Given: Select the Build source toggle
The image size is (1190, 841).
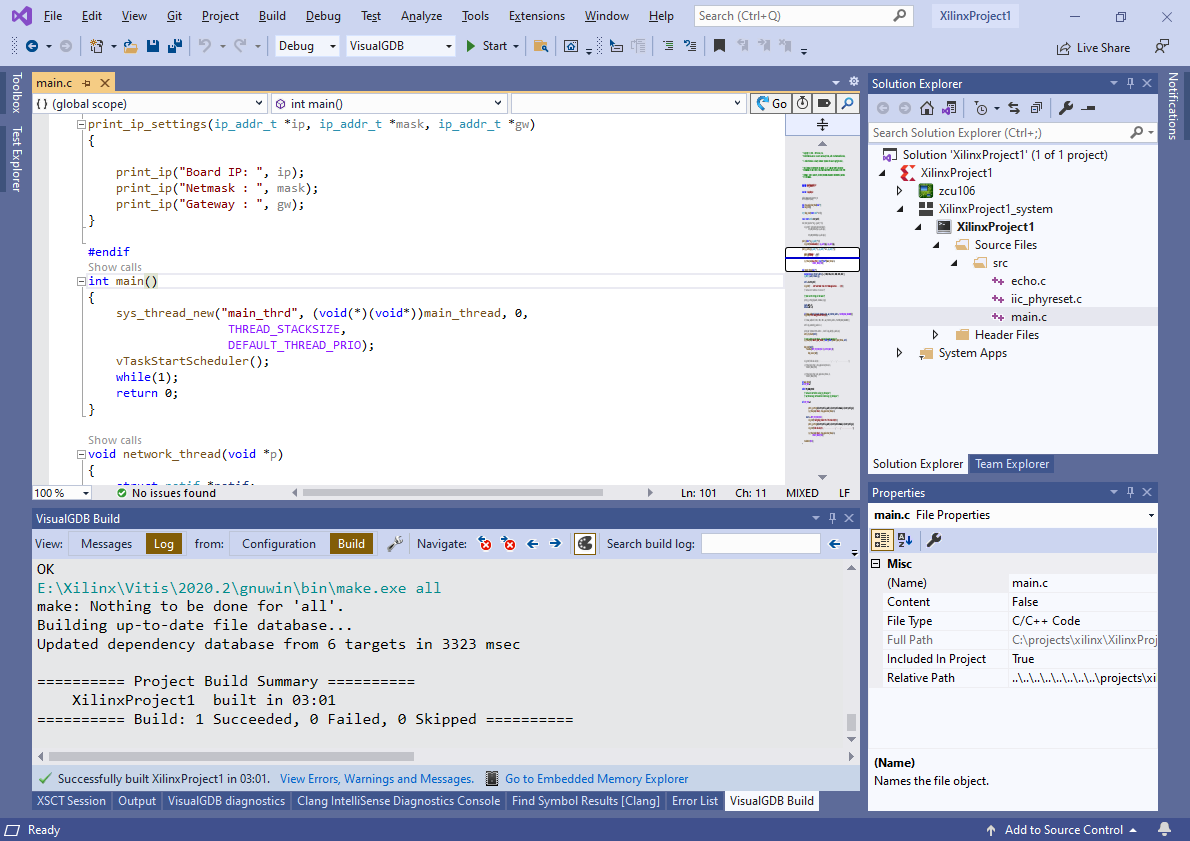Looking at the screenshot, I should point(351,543).
